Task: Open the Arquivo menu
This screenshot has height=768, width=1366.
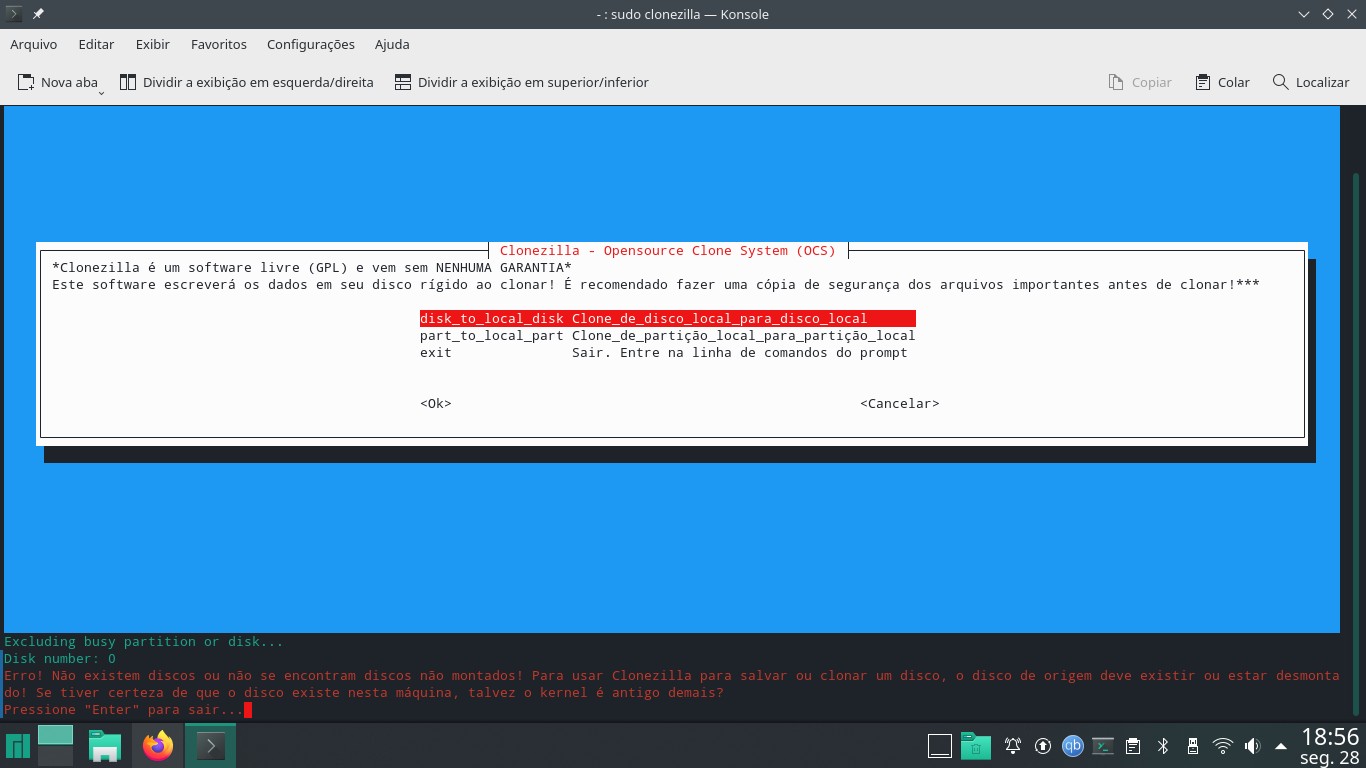Action: tap(34, 44)
